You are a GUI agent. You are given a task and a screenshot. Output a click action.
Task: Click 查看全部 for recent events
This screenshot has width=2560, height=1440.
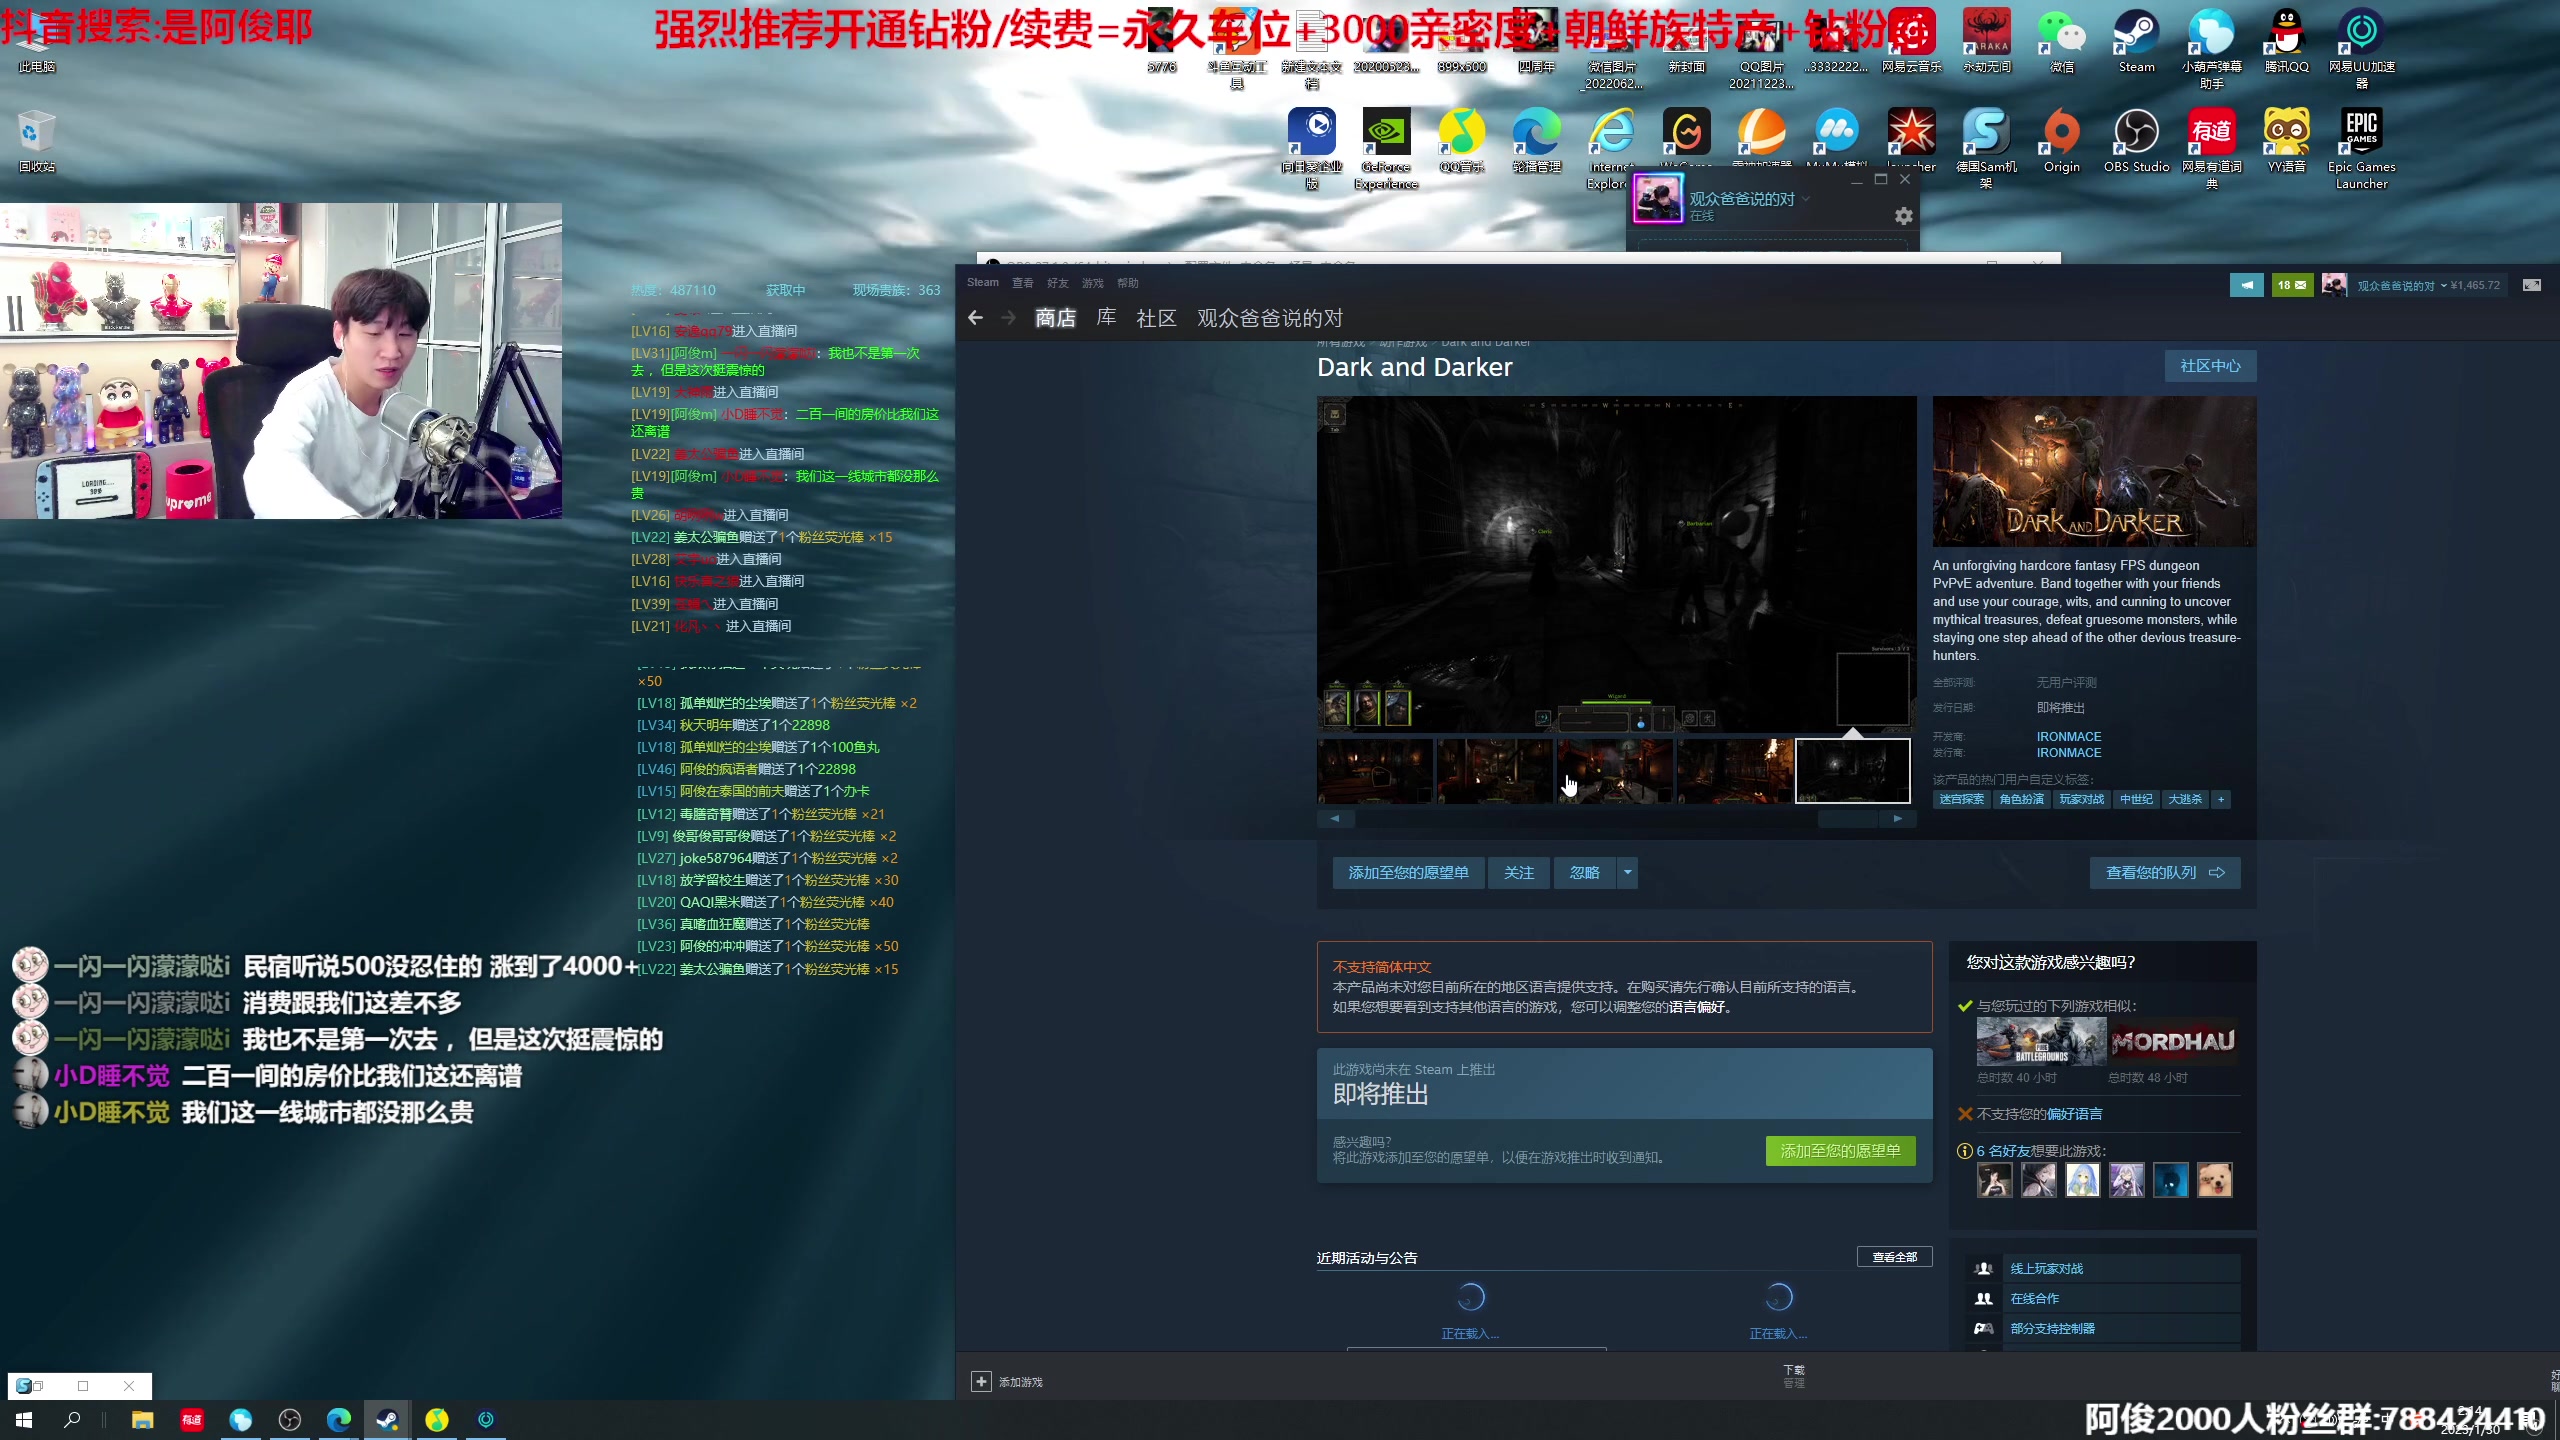pyautogui.click(x=1895, y=1257)
